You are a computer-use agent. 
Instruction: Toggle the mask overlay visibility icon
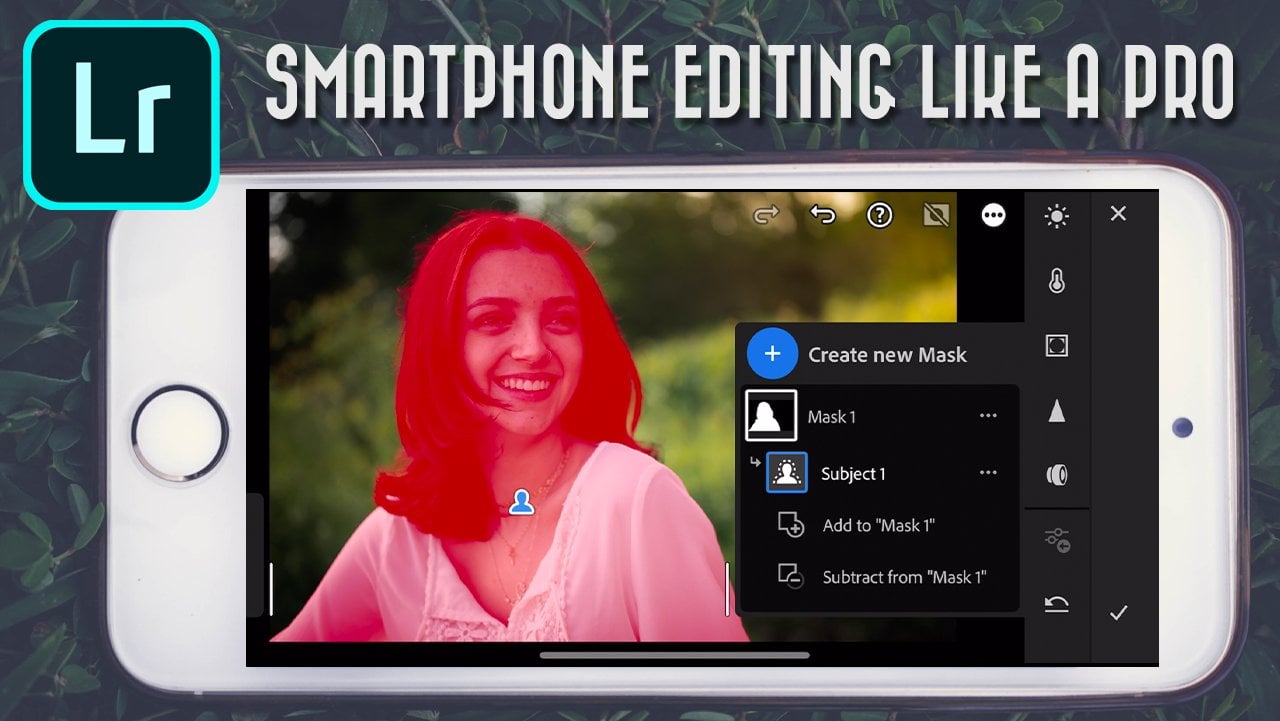936,215
